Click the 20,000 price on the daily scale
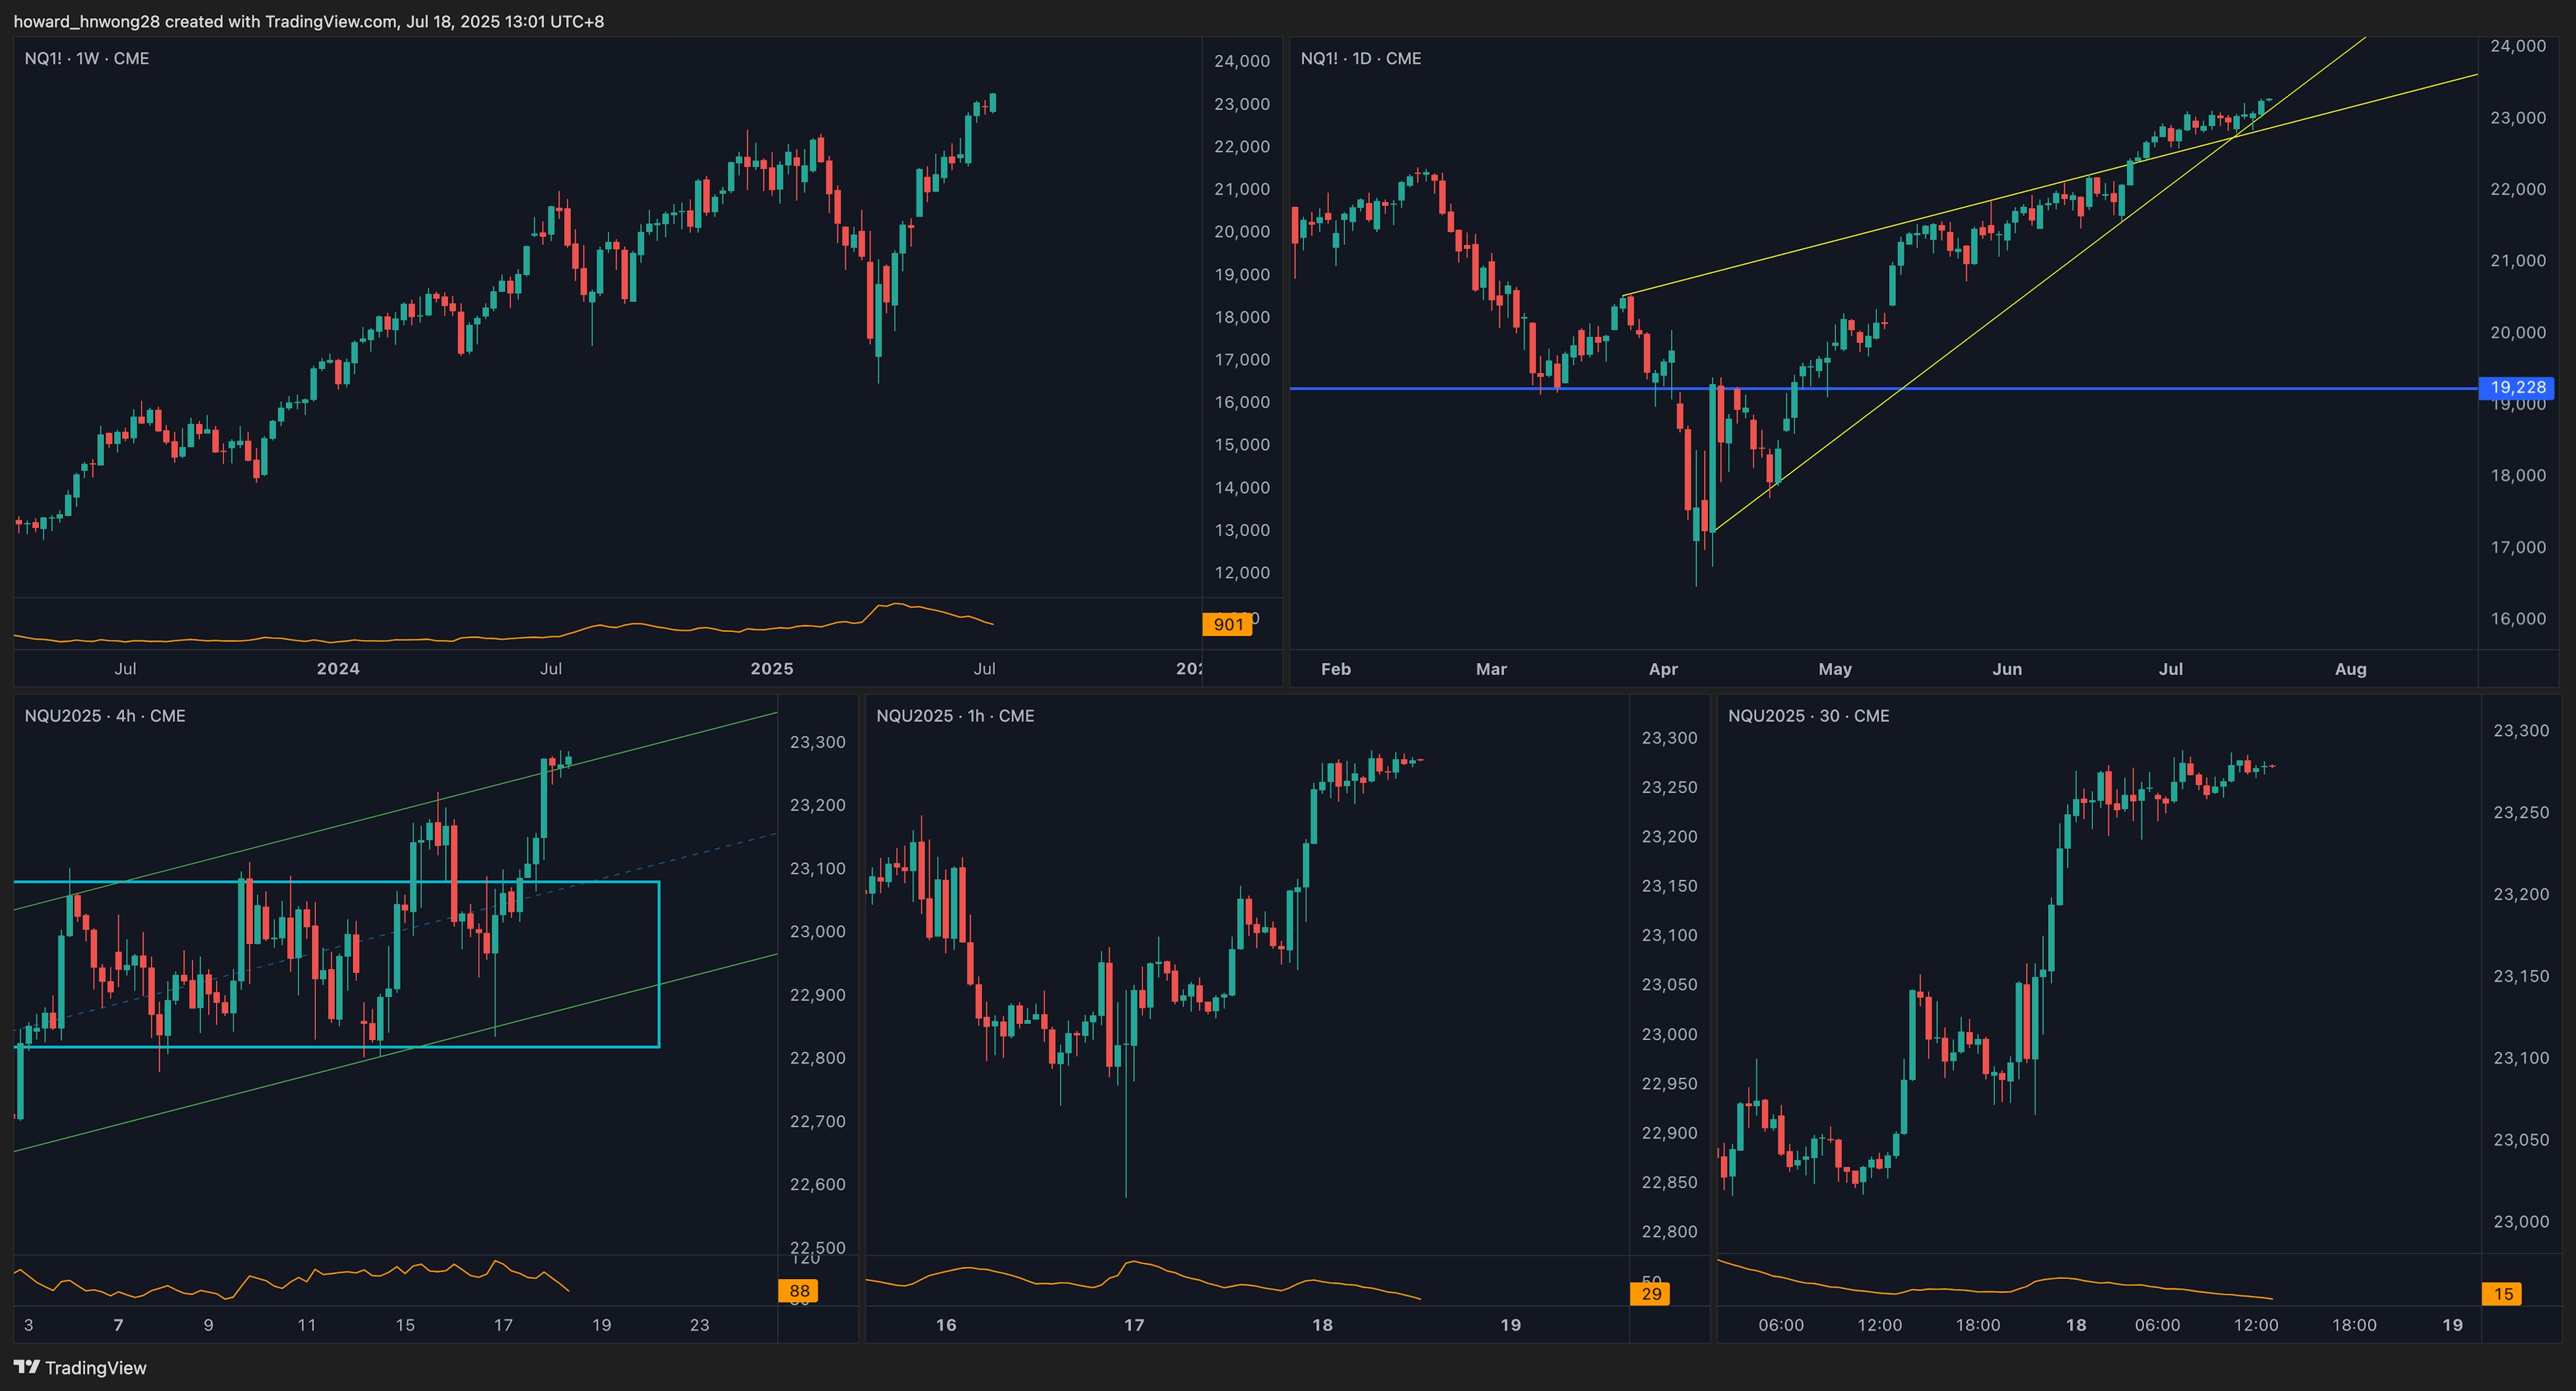2576x1391 pixels. point(2518,333)
